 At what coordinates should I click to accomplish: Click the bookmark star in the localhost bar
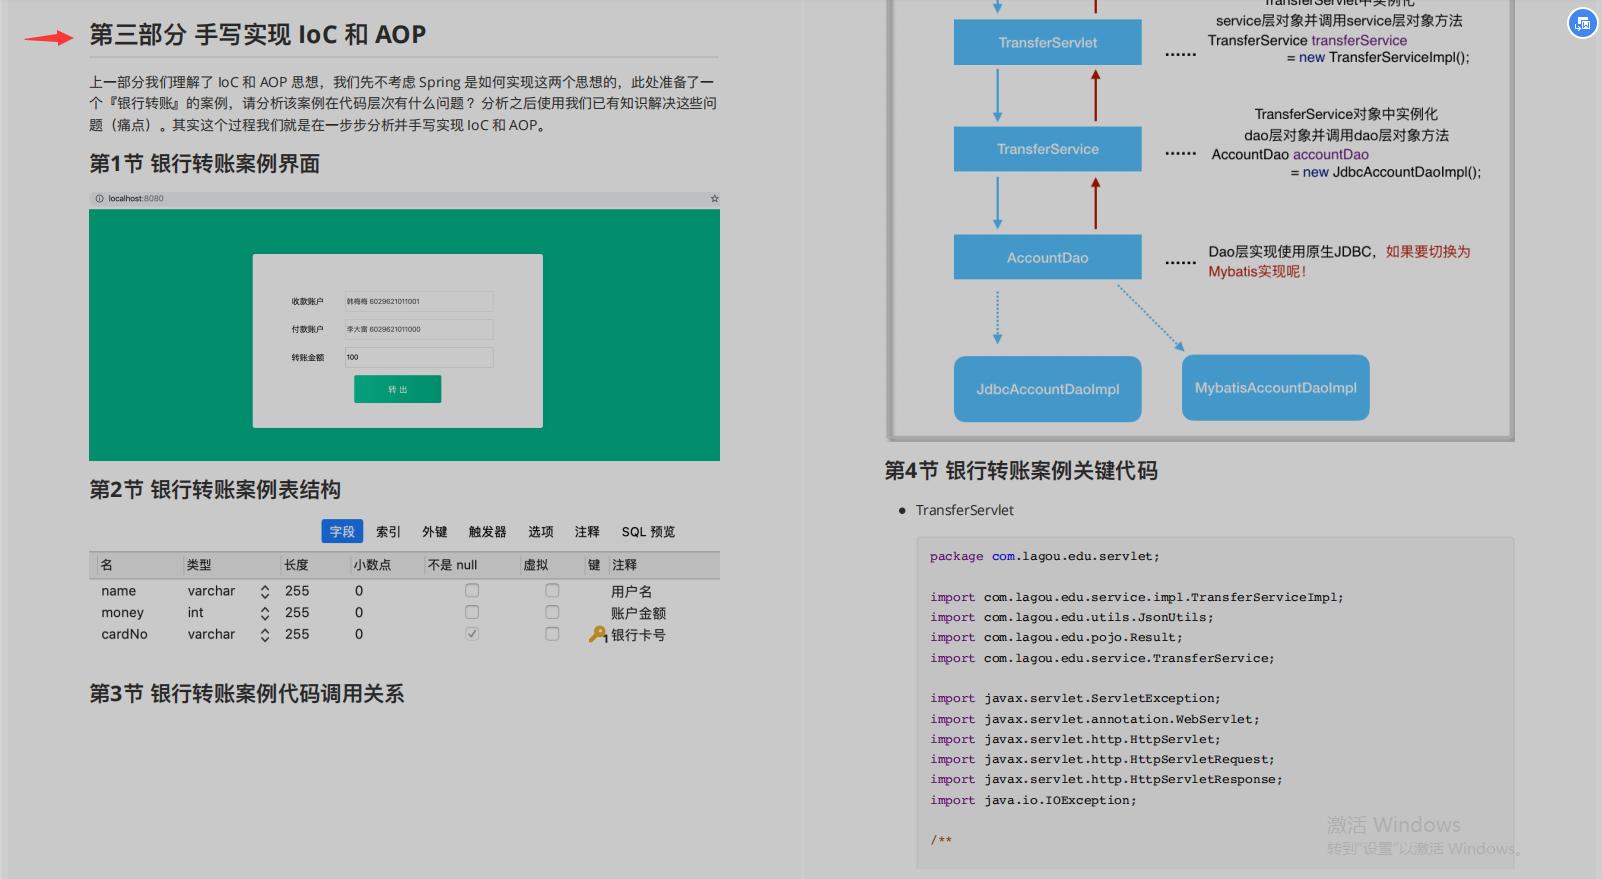click(x=714, y=199)
